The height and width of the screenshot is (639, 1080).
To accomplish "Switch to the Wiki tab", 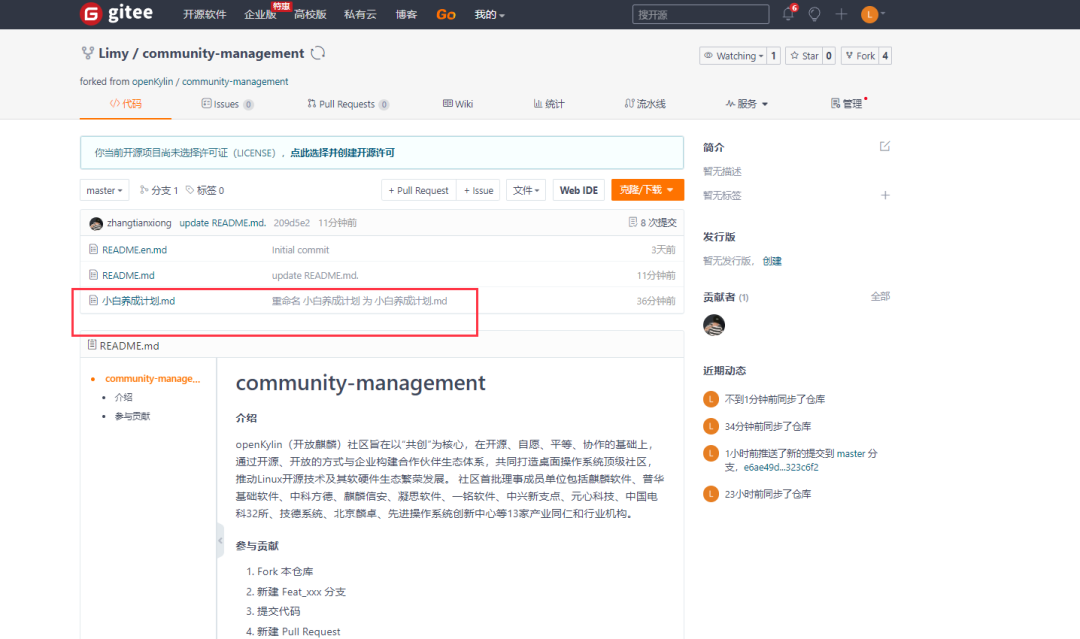I will click(458, 104).
